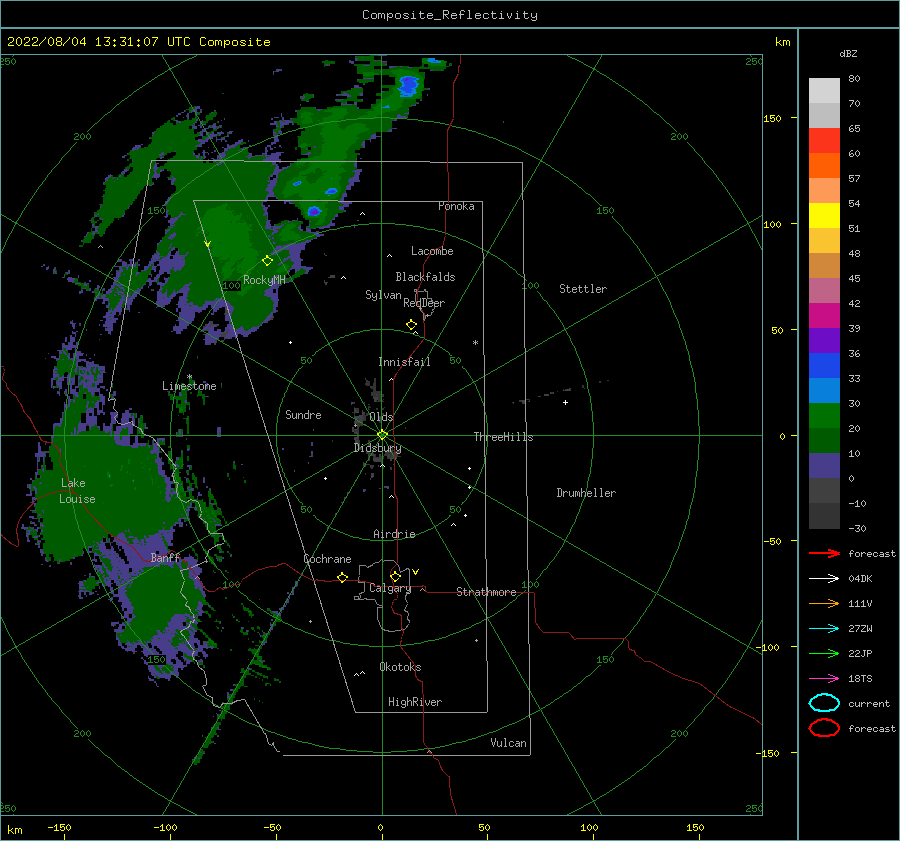
Task: Select the 65 dBZ red color swatch
Action: click(x=824, y=140)
